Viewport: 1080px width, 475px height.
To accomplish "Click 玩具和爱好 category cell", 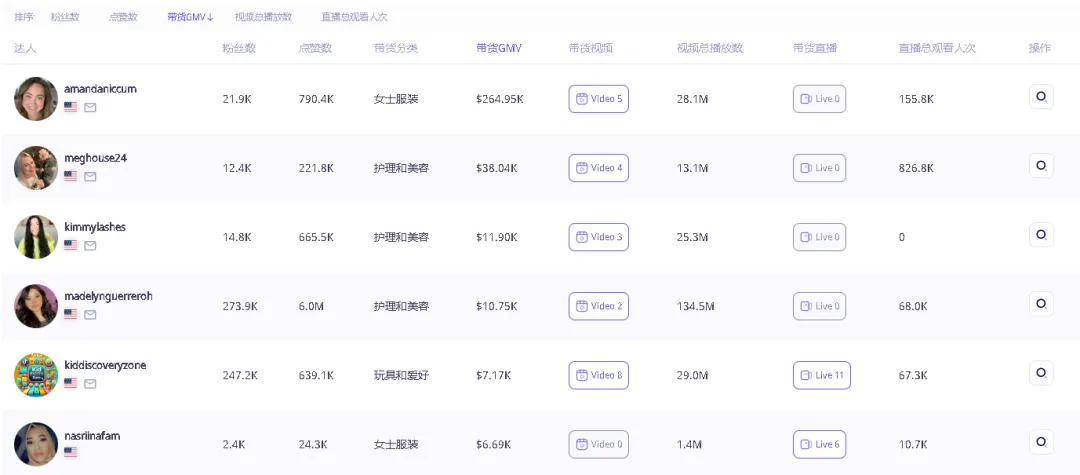I will [x=401, y=375].
